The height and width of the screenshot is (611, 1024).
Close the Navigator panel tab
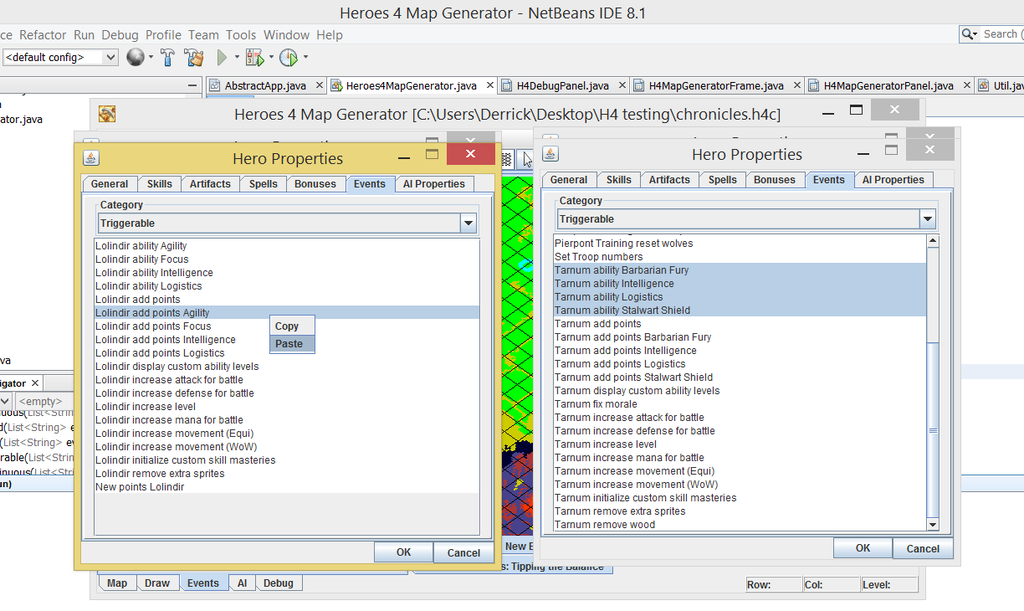point(35,383)
